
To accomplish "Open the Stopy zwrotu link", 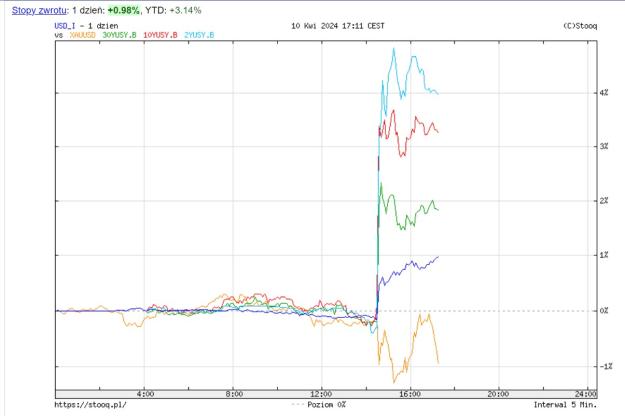I will click(39, 10).
